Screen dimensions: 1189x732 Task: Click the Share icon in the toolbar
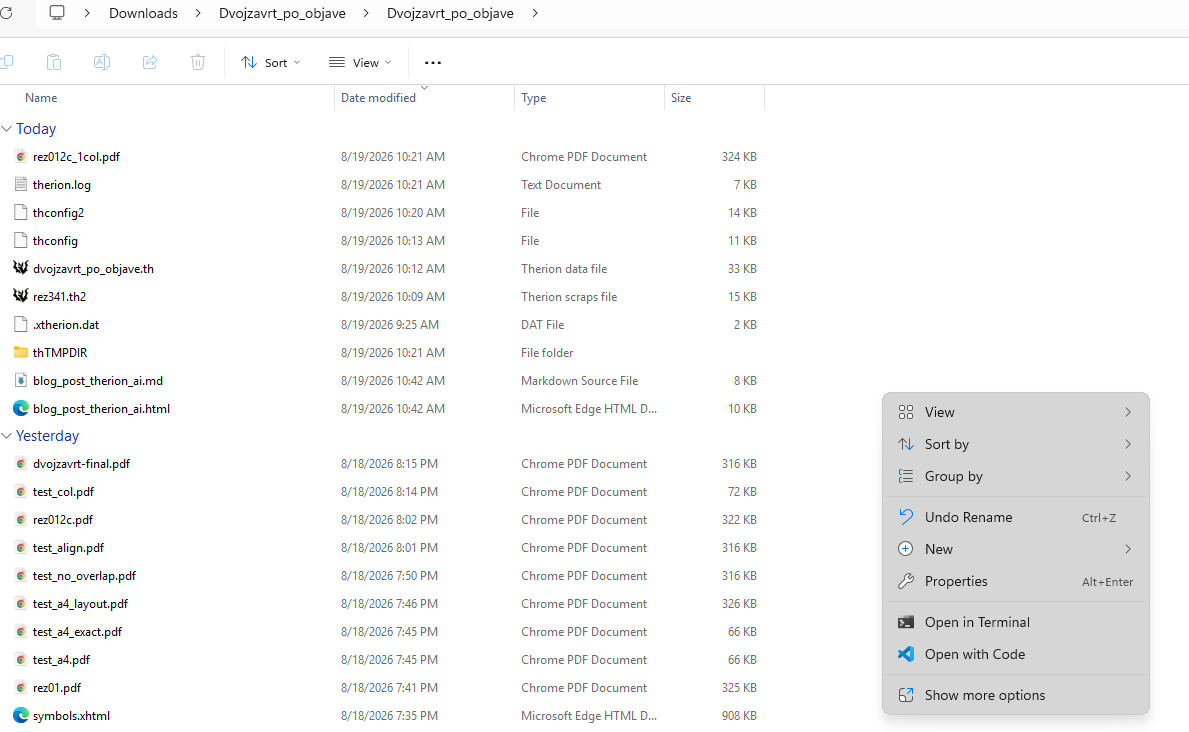click(x=150, y=62)
